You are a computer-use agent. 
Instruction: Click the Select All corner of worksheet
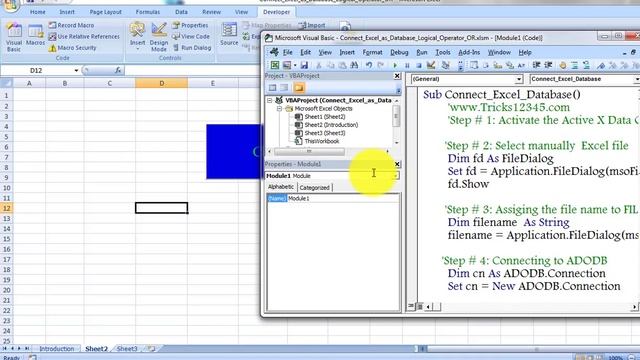click(x=7, y=83)
